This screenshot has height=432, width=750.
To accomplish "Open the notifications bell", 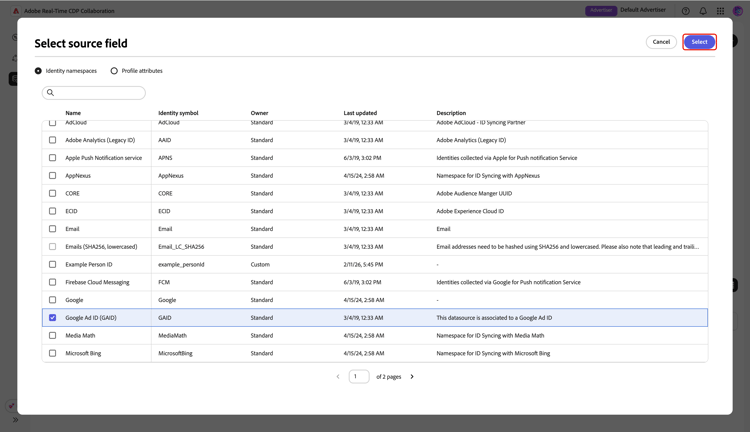I will (x=703, y=11).
